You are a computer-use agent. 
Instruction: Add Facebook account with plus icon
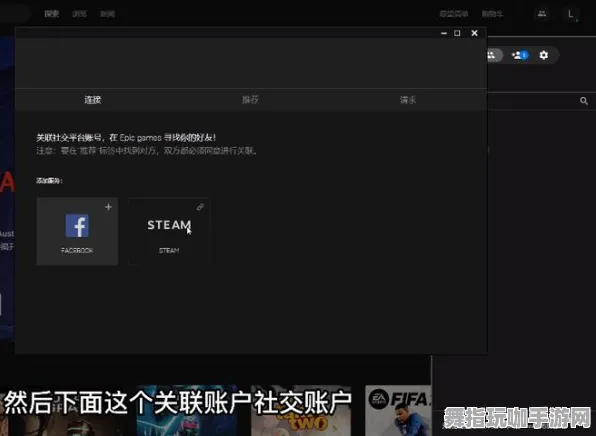pyautogui.click(x=108, y=207)
